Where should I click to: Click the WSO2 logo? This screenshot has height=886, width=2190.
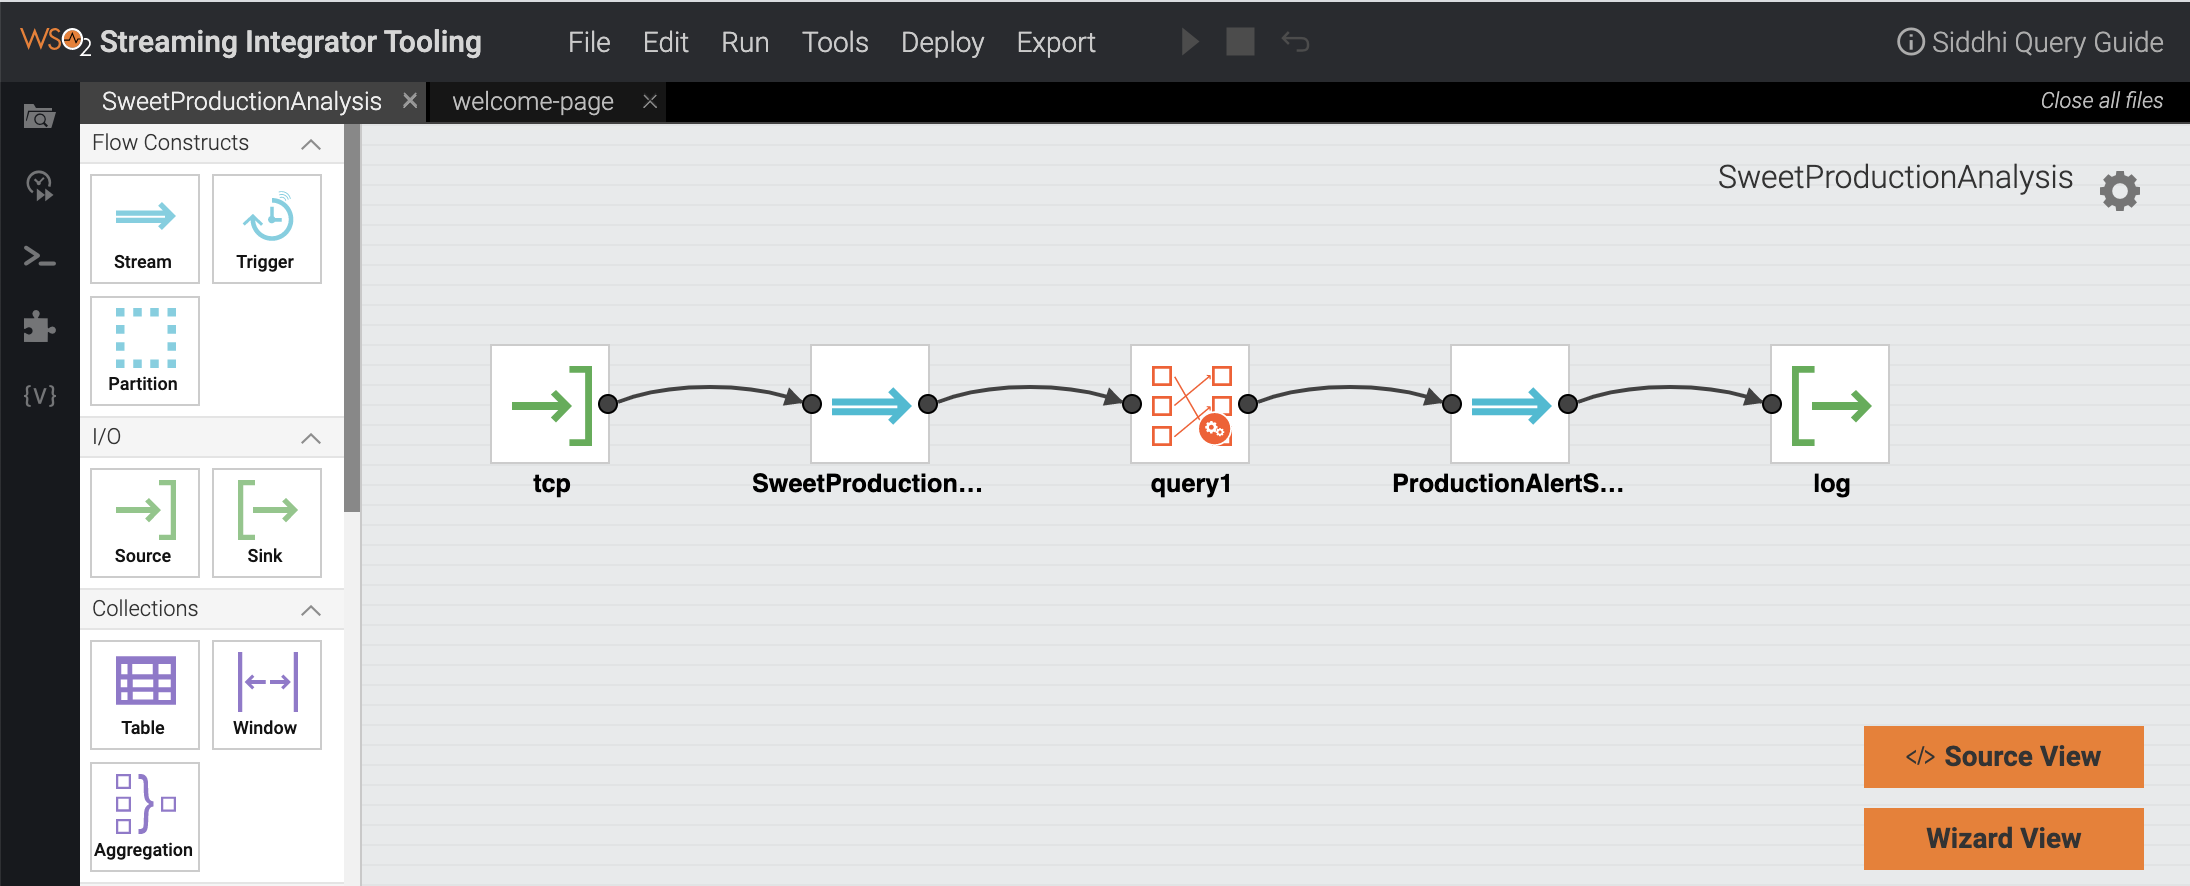56,41
